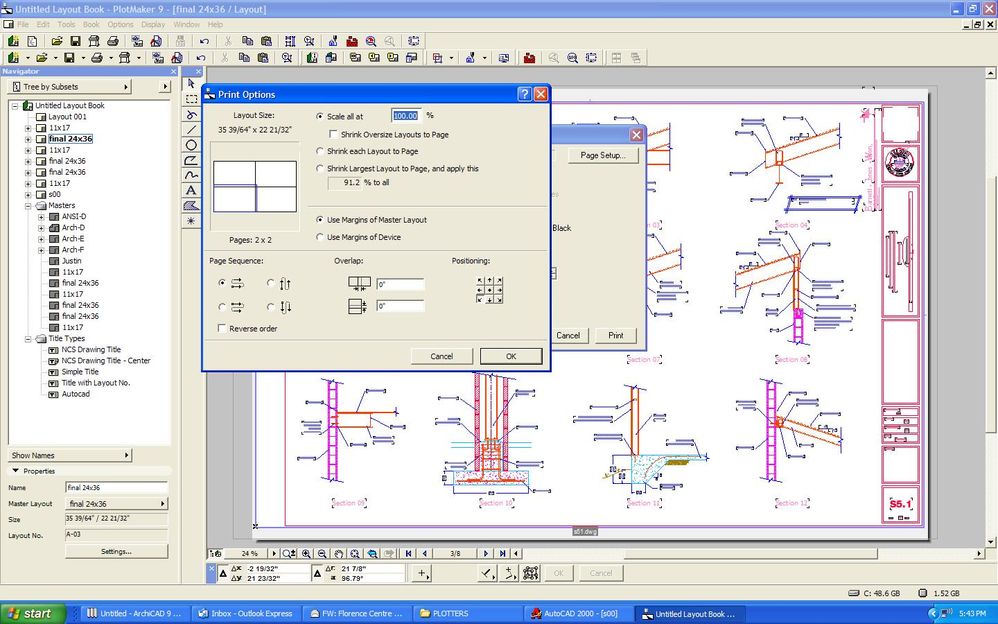The width and height of the screenshot is (998, 624).
Task: Click the Scale all at percentage field
Action: click(405, 116)
